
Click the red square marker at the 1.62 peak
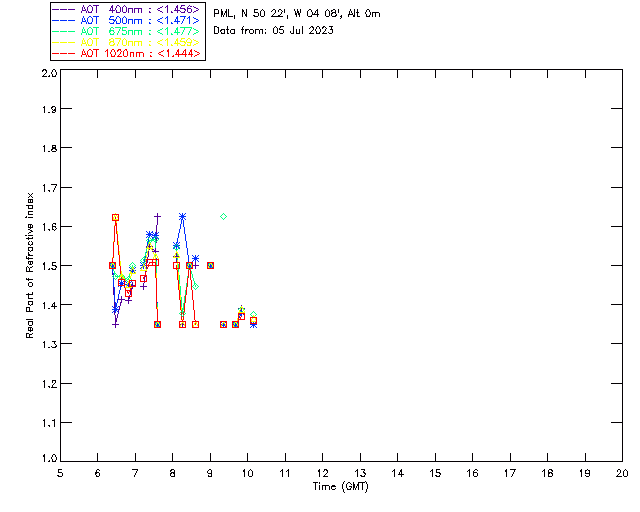(x=116, y=217)
